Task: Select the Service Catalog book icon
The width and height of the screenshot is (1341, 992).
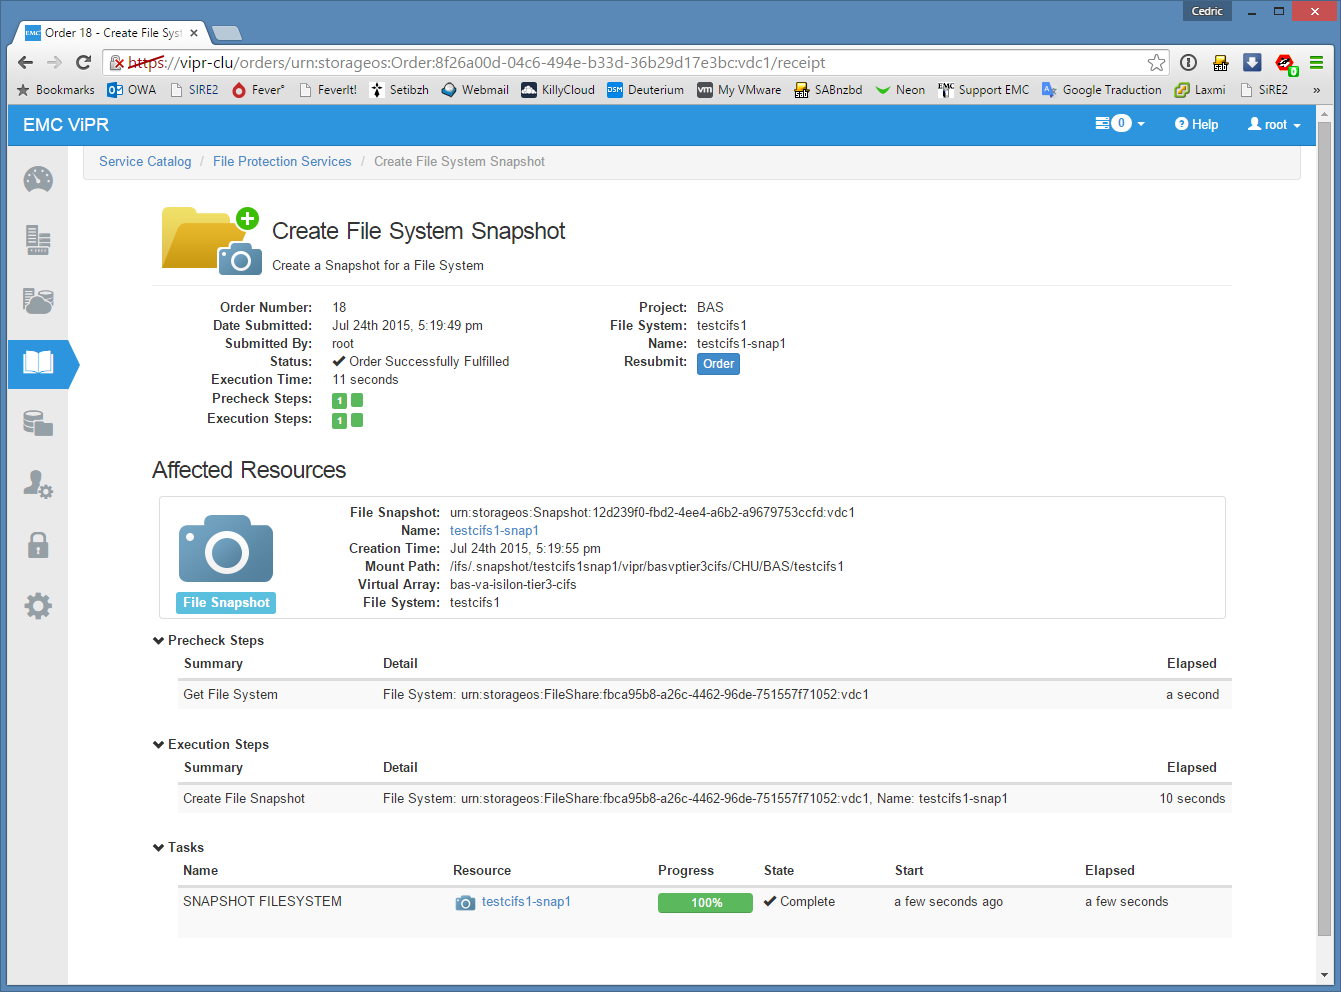Action: pos(38,363)
